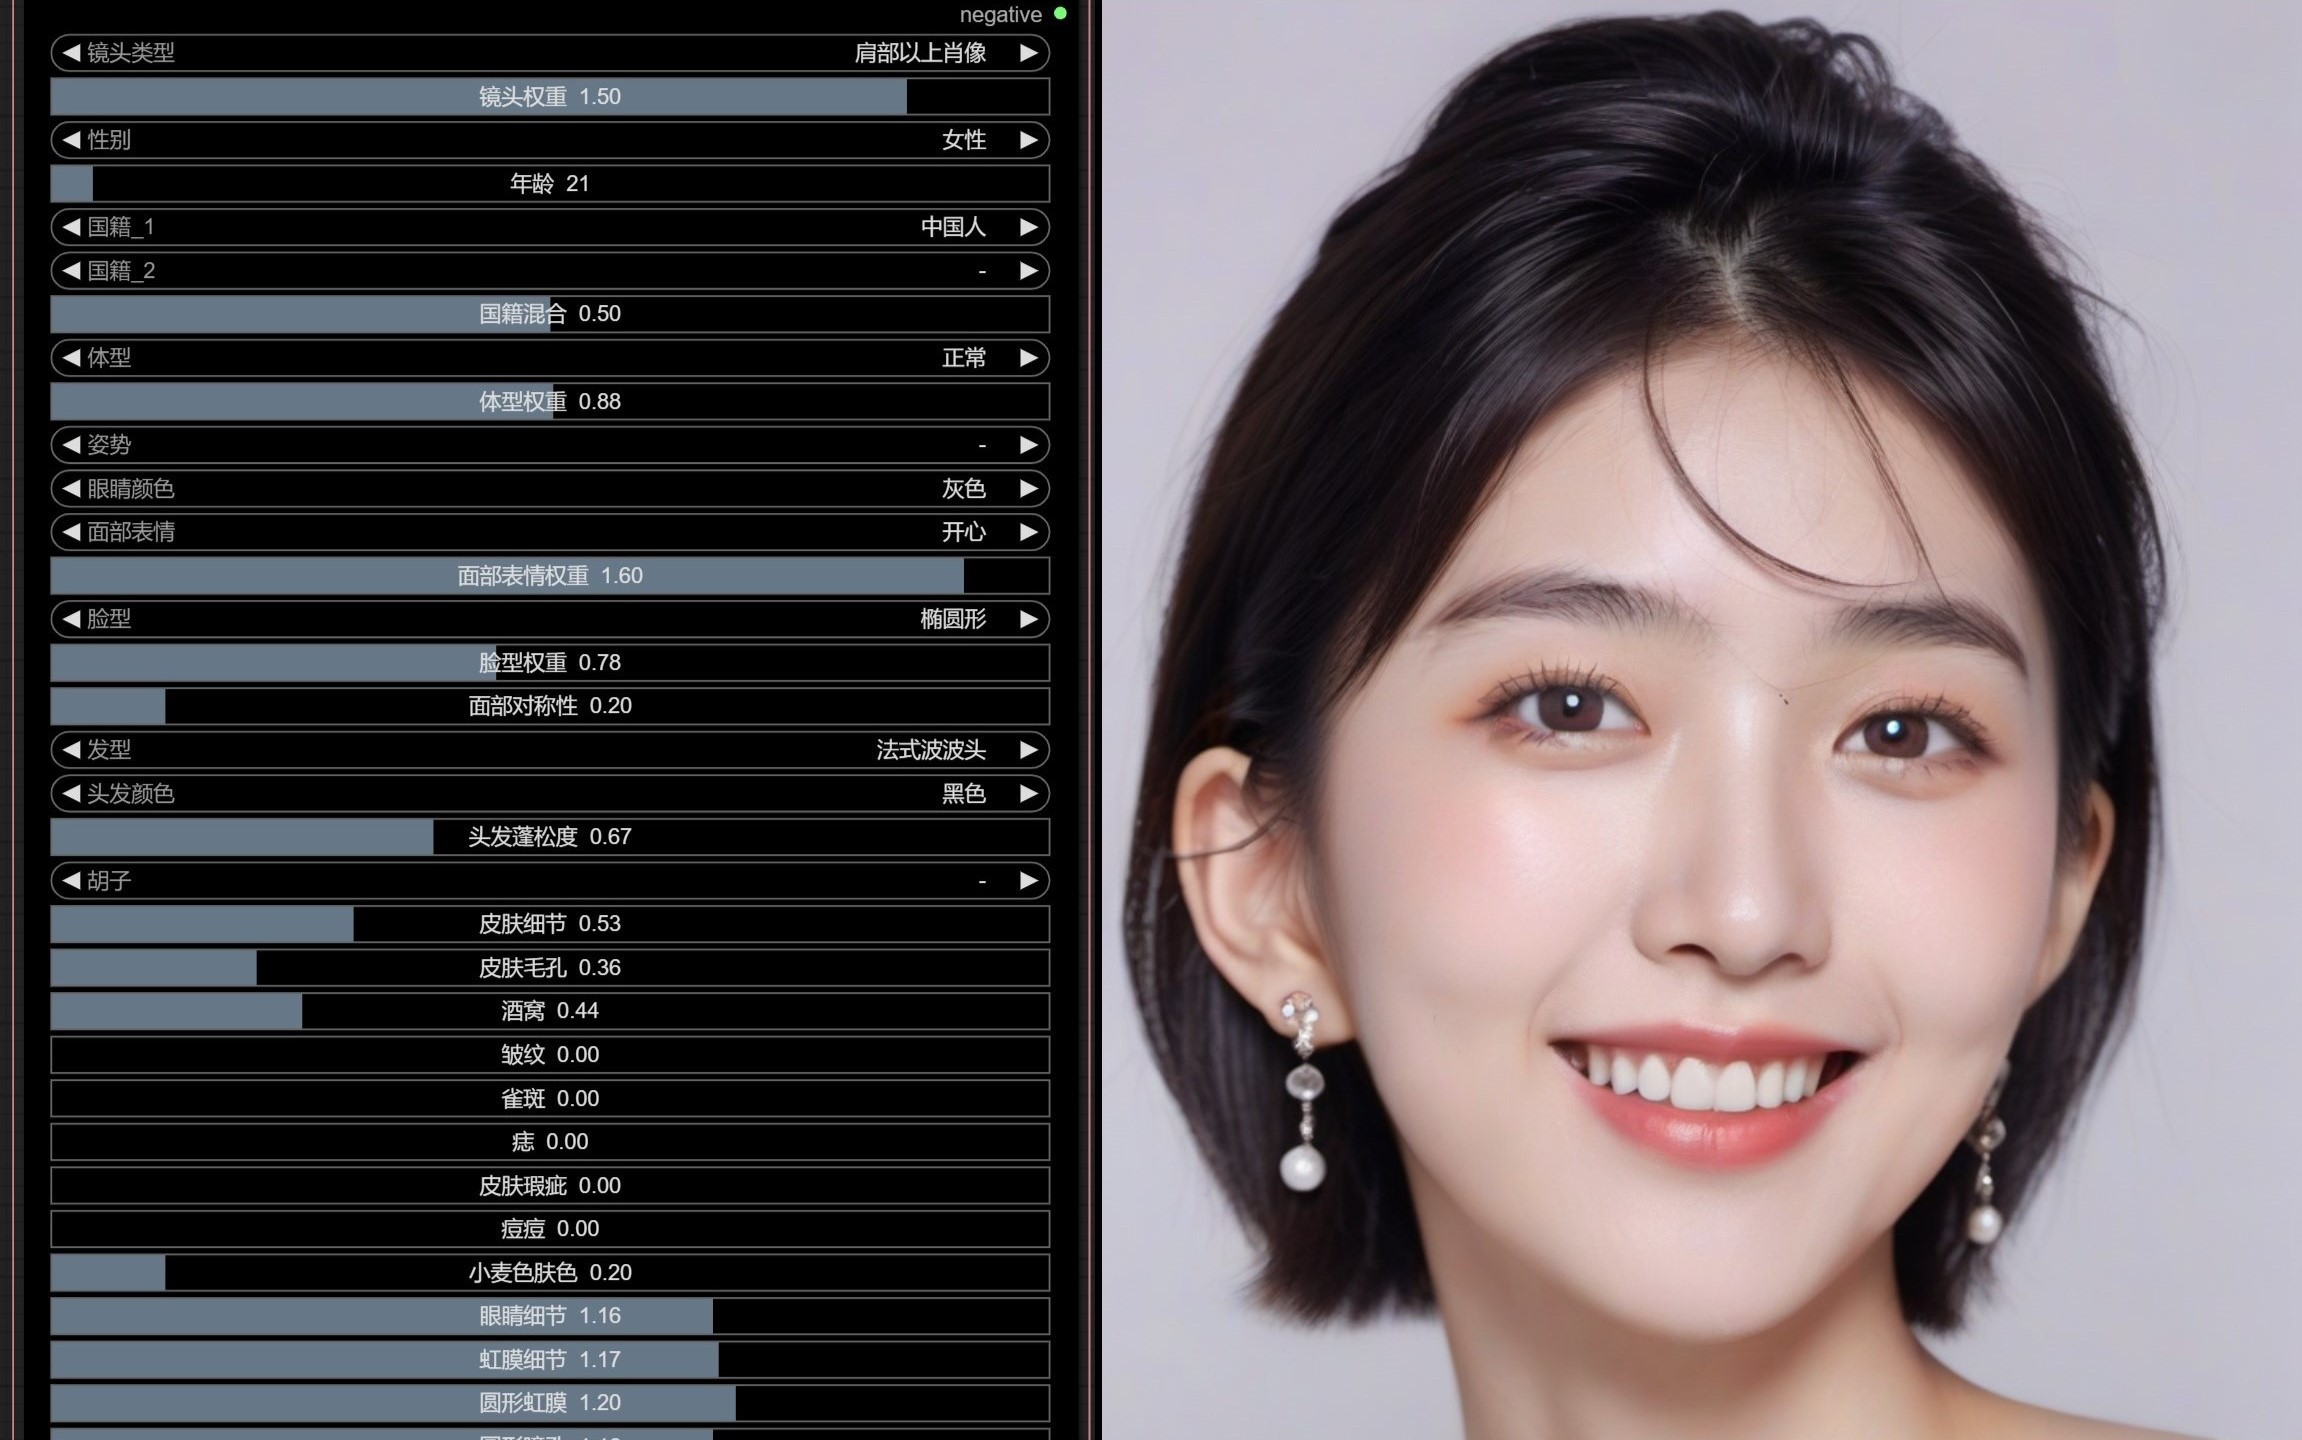The image size is (2302, 1440).
Task: Adjust the 镜头权重 slider
Action: pyautogui.click(x=550, y=97)
